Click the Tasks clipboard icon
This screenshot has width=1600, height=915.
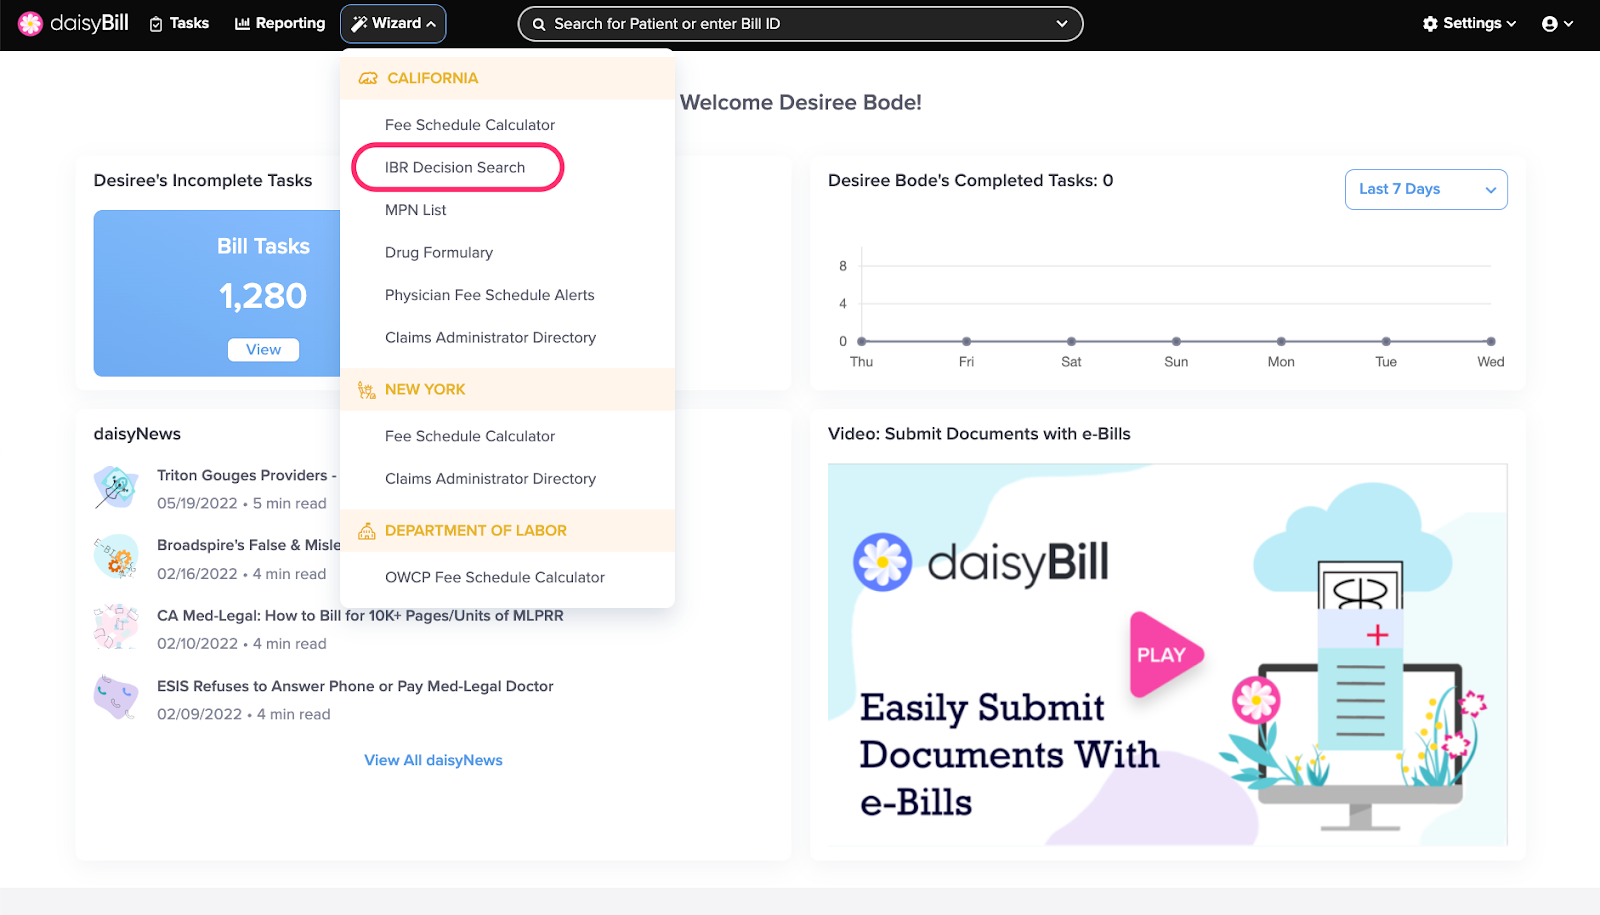coord(156,24)
